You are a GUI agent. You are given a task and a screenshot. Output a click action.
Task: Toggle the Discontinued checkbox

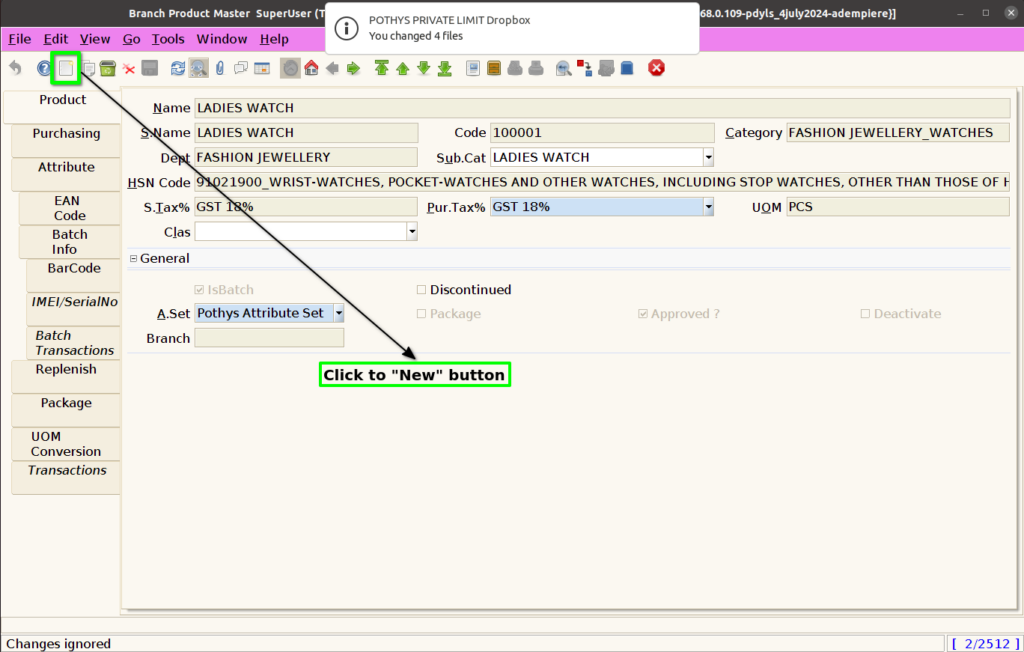(421, 289)
